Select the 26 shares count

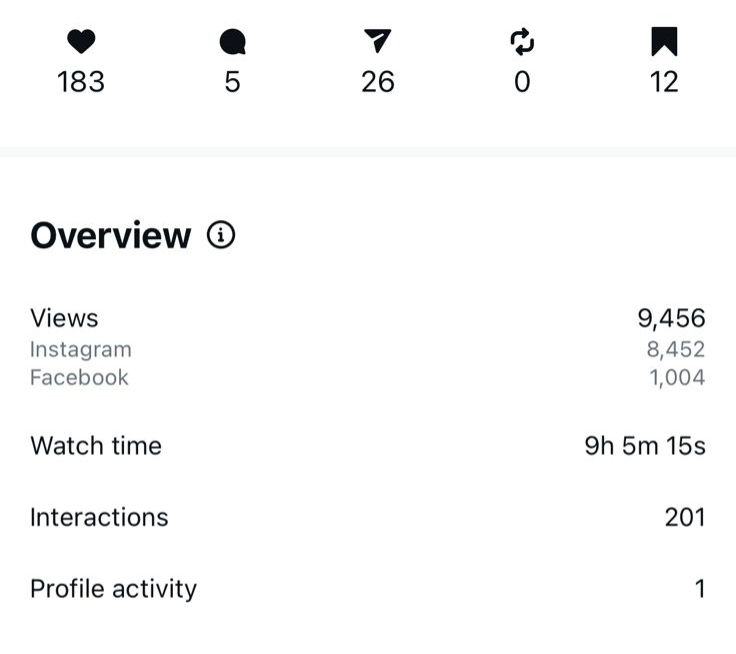[x=377, y=82]
